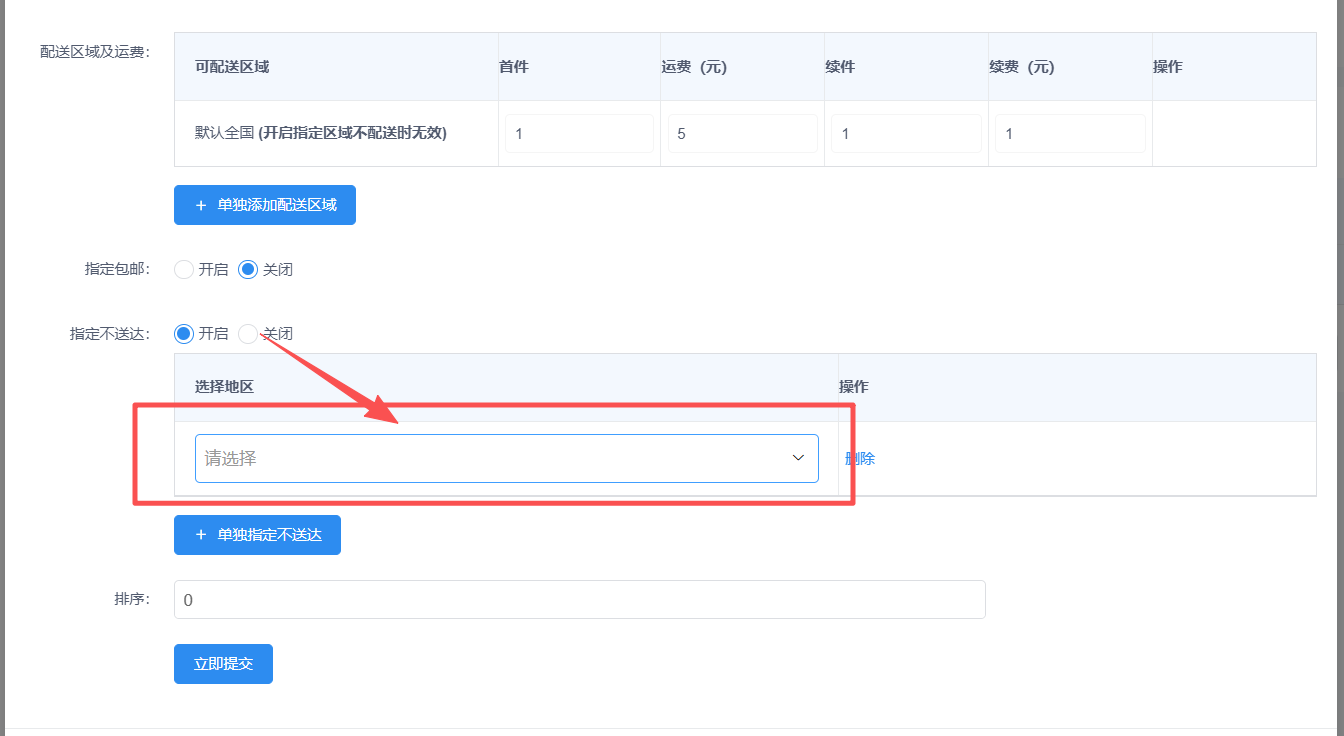Click the 可配送区域 column header
The height and width of the screenshot is (736, 1344).
[x=232, y=67]
